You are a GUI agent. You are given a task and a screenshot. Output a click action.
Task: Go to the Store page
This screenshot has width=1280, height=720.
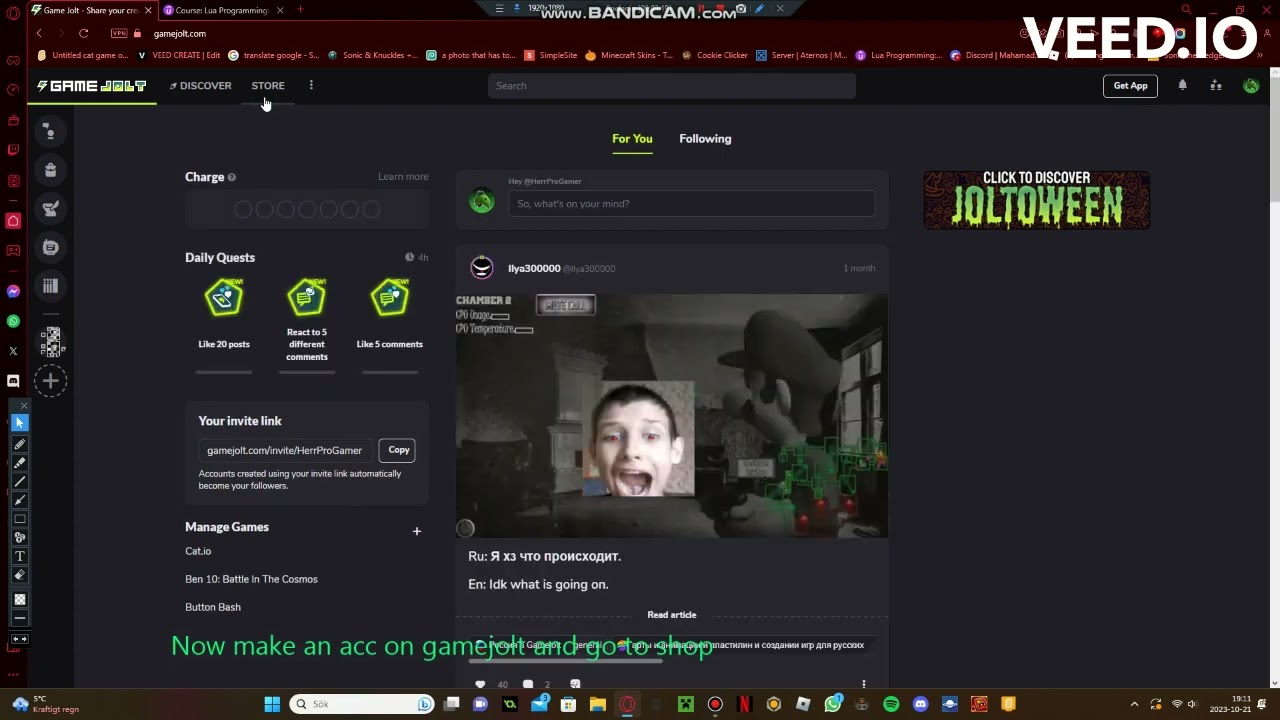pos(268,86)
